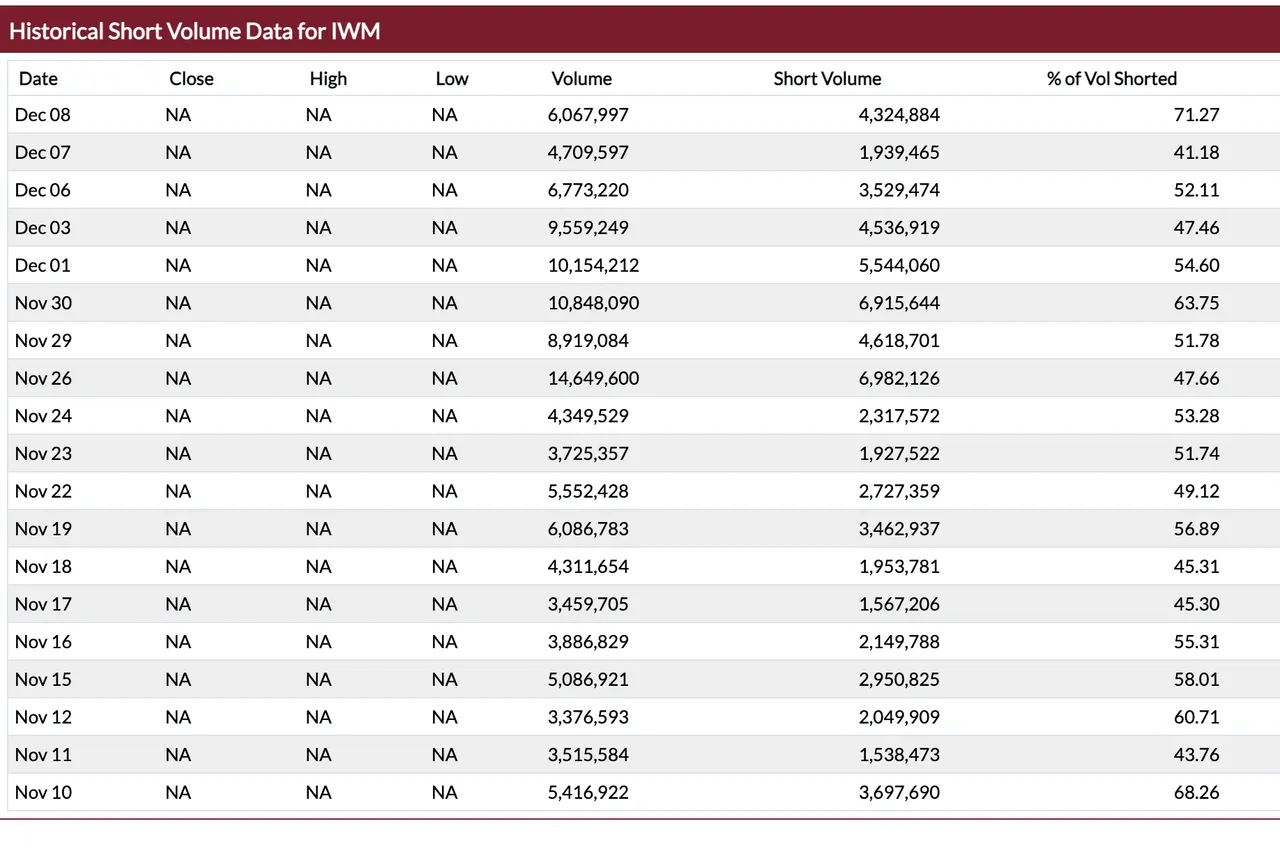Click short volume 3,529,474
Image resolution: width=1280 pixels, height=860 pixels.
click(900, 190)
